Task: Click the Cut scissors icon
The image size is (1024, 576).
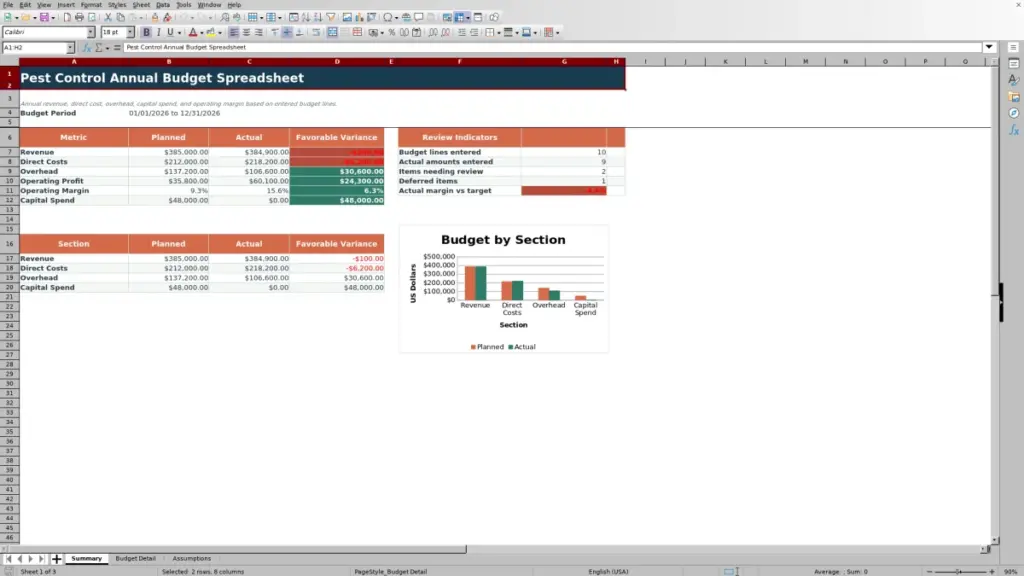Action: tap(108, 17)
